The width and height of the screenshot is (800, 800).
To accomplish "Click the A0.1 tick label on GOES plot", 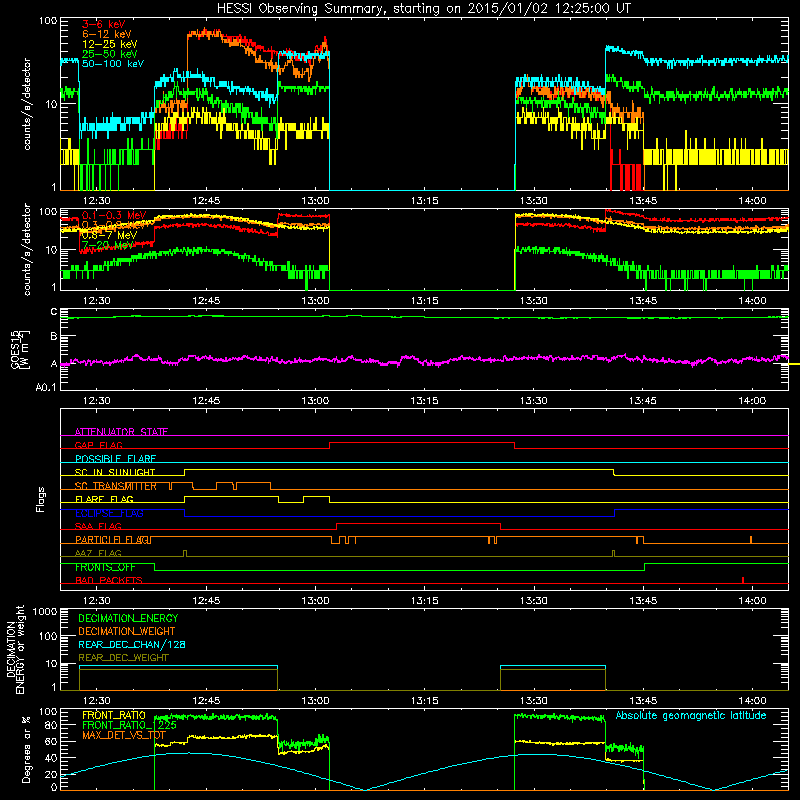I will click(x=46, y=387).
